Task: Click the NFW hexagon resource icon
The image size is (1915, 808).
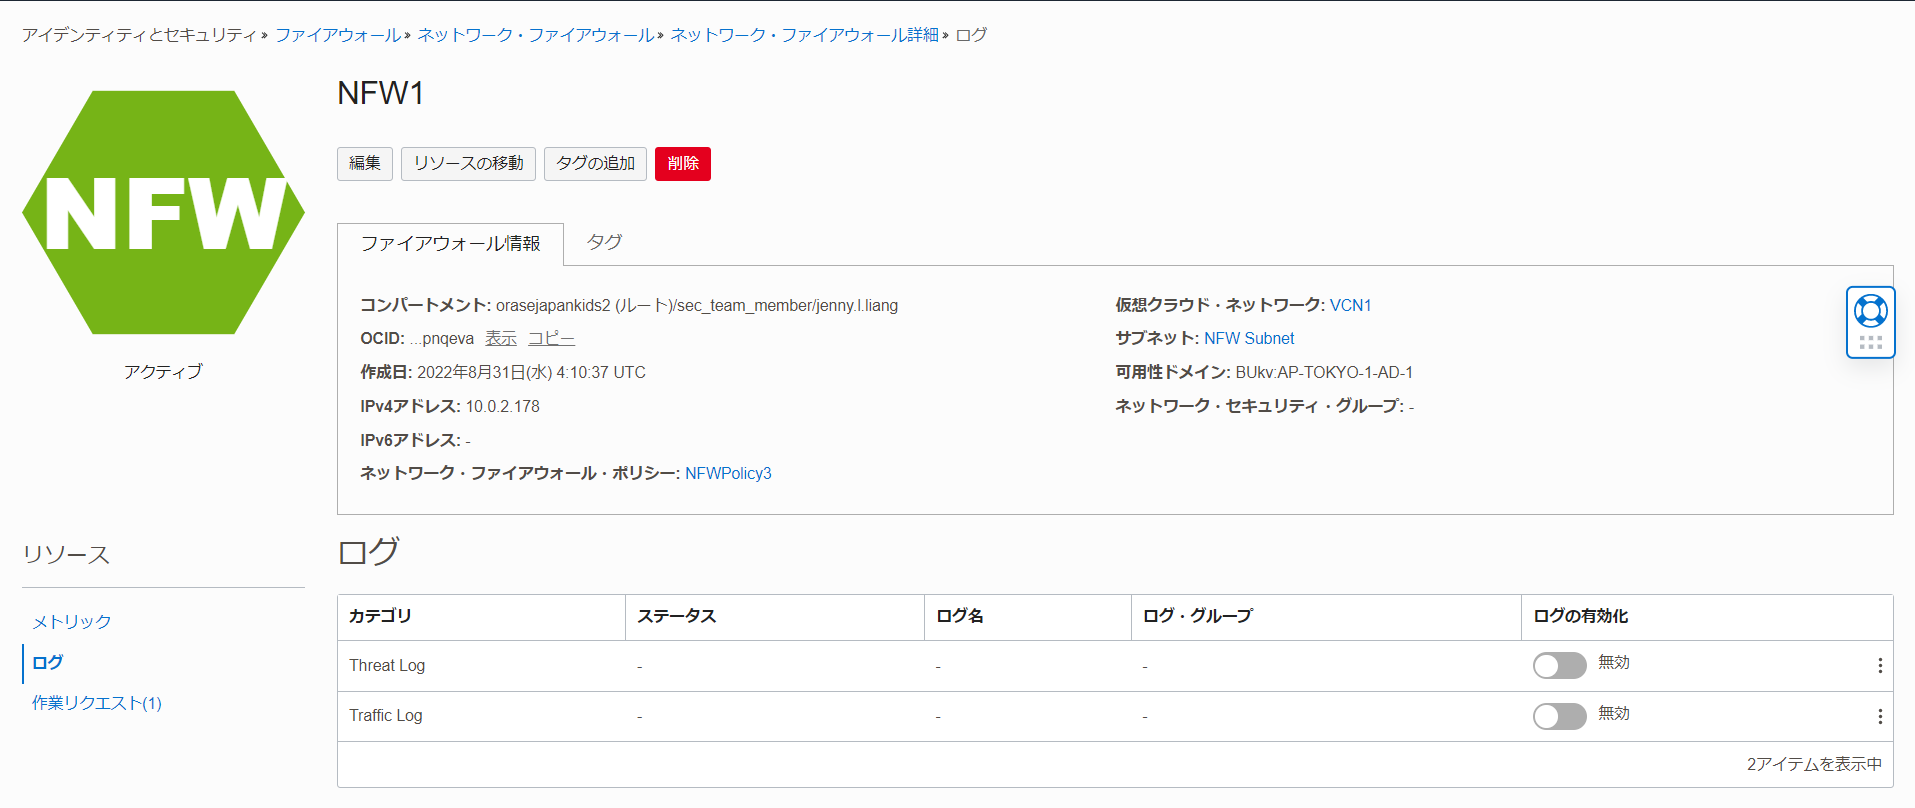Action: coord(163,212)
